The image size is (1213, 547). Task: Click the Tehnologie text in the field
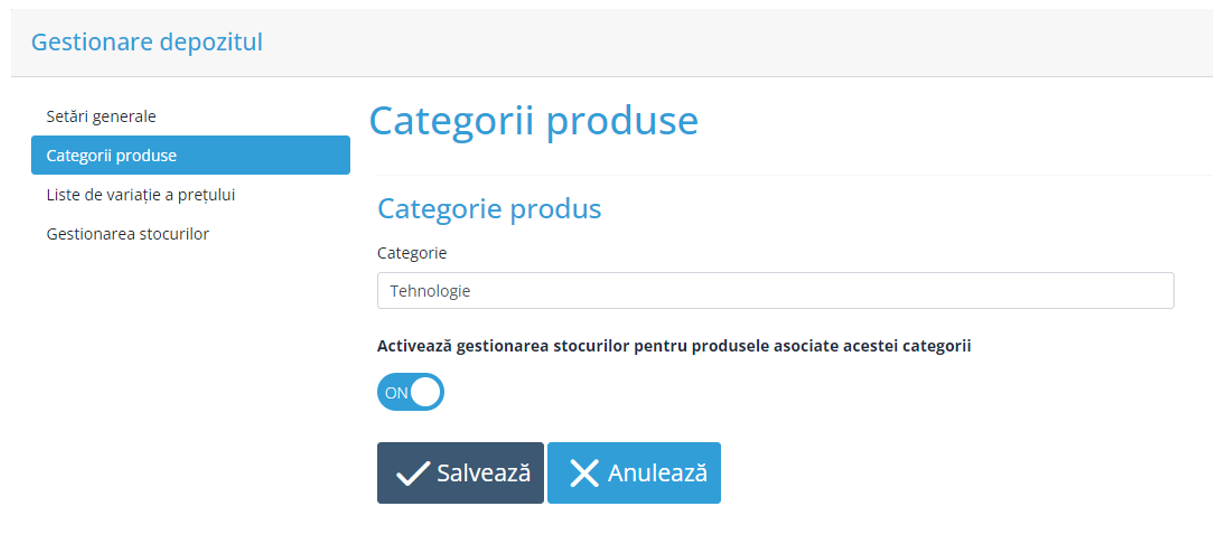pyautogui.click(x=431, y=291)
